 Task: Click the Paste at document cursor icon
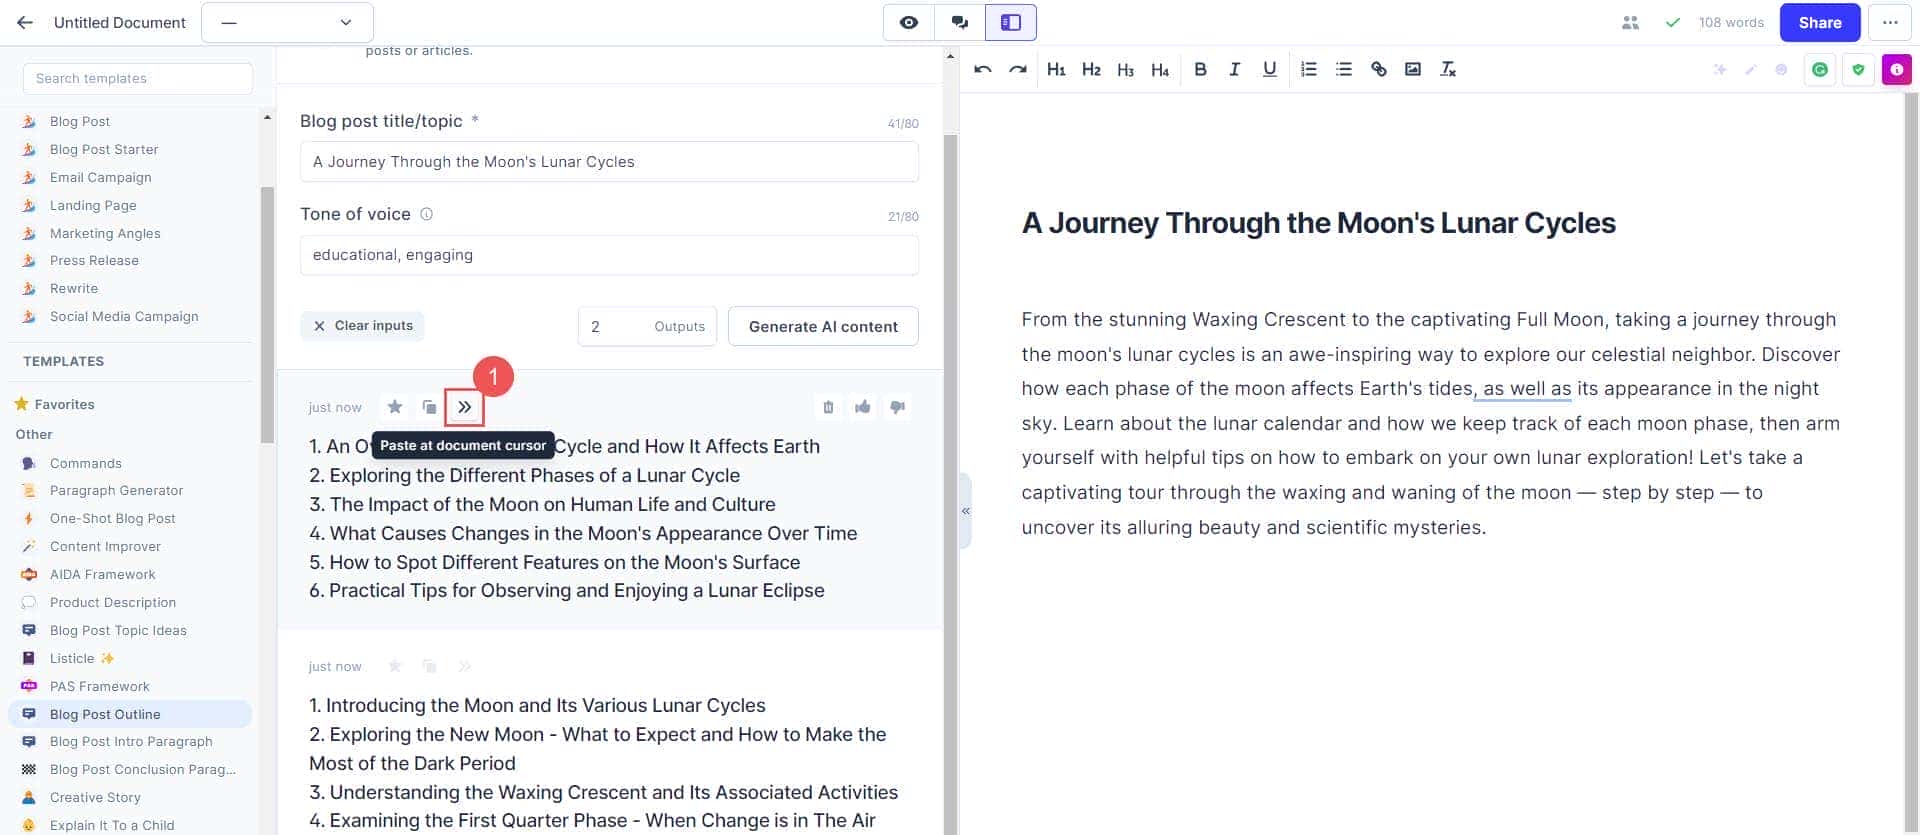coord(464,407)
